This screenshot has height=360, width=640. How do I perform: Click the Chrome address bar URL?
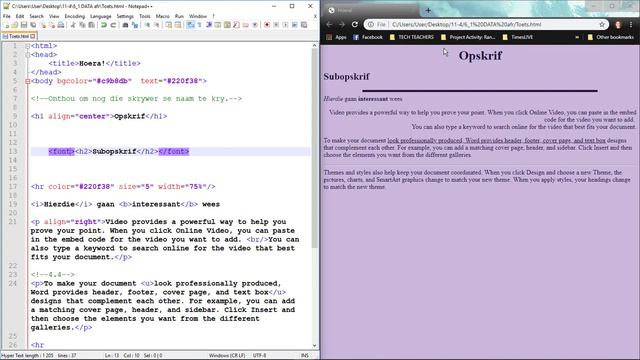tap(467, 24)
